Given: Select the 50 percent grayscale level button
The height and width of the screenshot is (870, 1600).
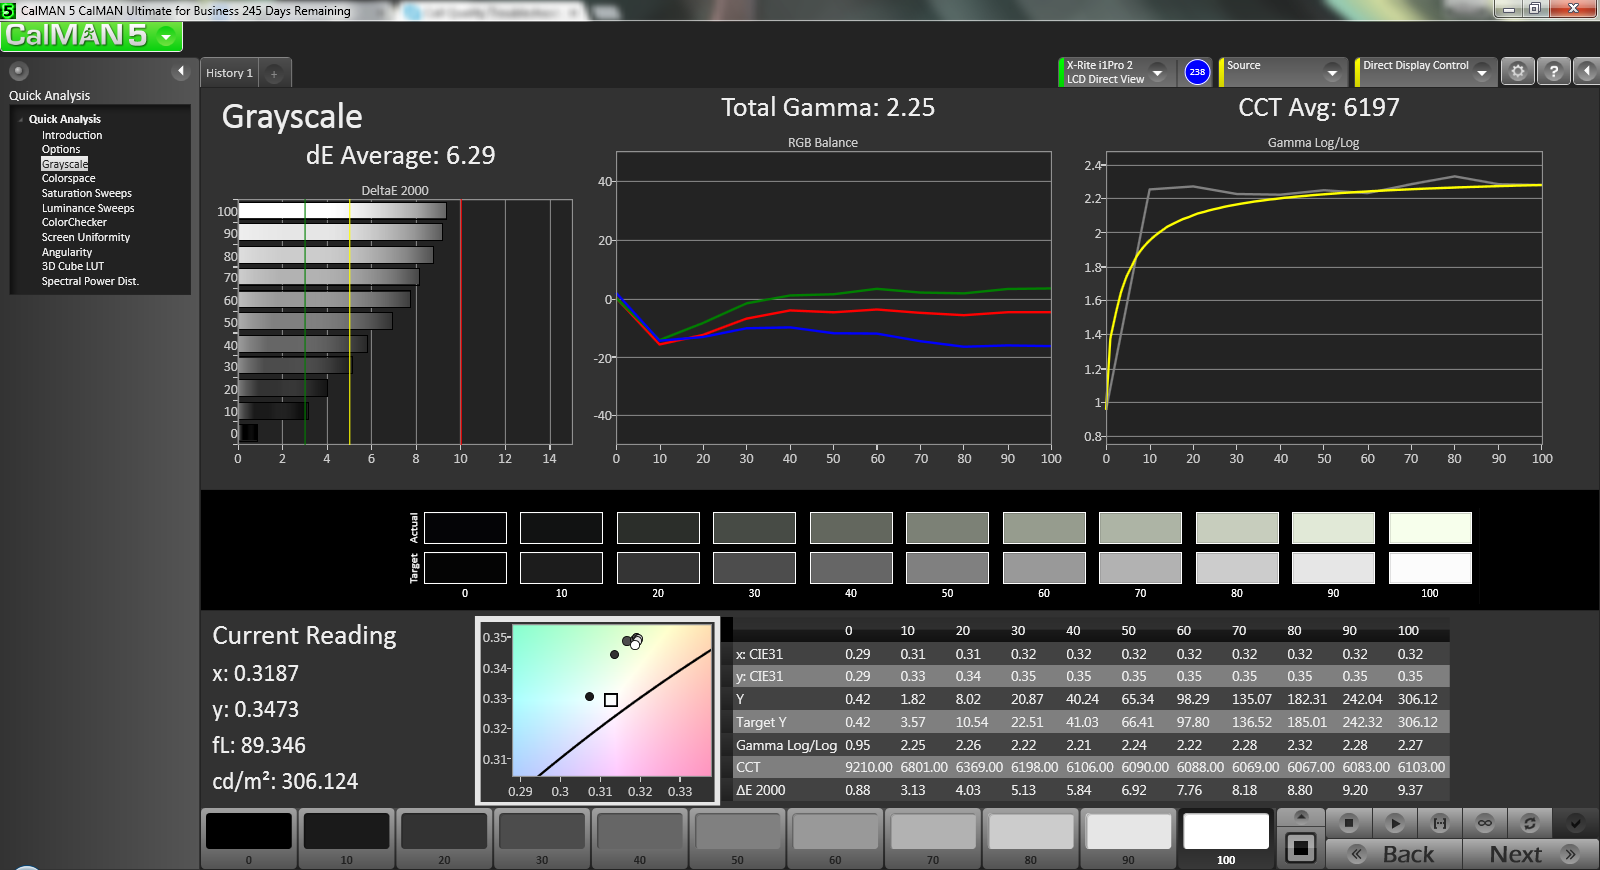Looking at the screenshot, I should 737,838.
